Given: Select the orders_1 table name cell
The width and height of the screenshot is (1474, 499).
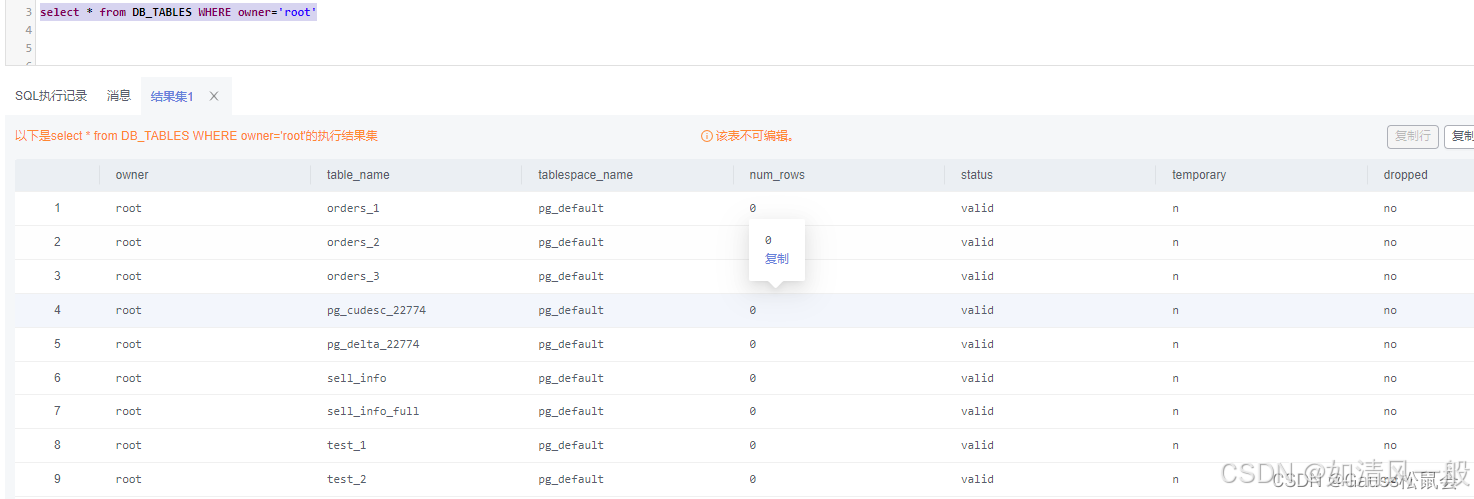Looking at the screenshot, I should point(353,209).
